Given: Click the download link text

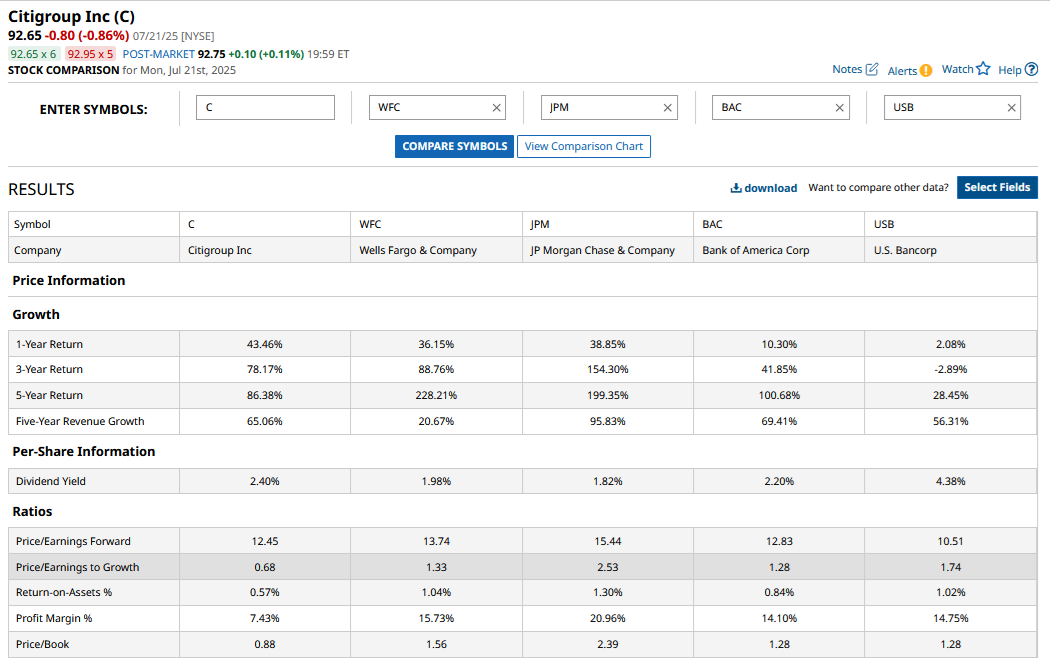Looking at the screenshot, I should (770, 188).
